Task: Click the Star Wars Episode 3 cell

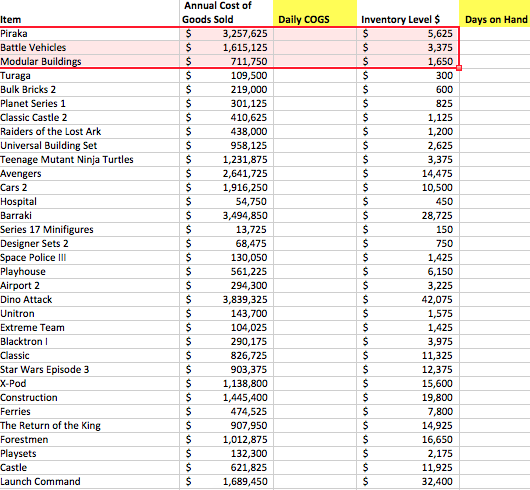Action: [x=90, y=369]
